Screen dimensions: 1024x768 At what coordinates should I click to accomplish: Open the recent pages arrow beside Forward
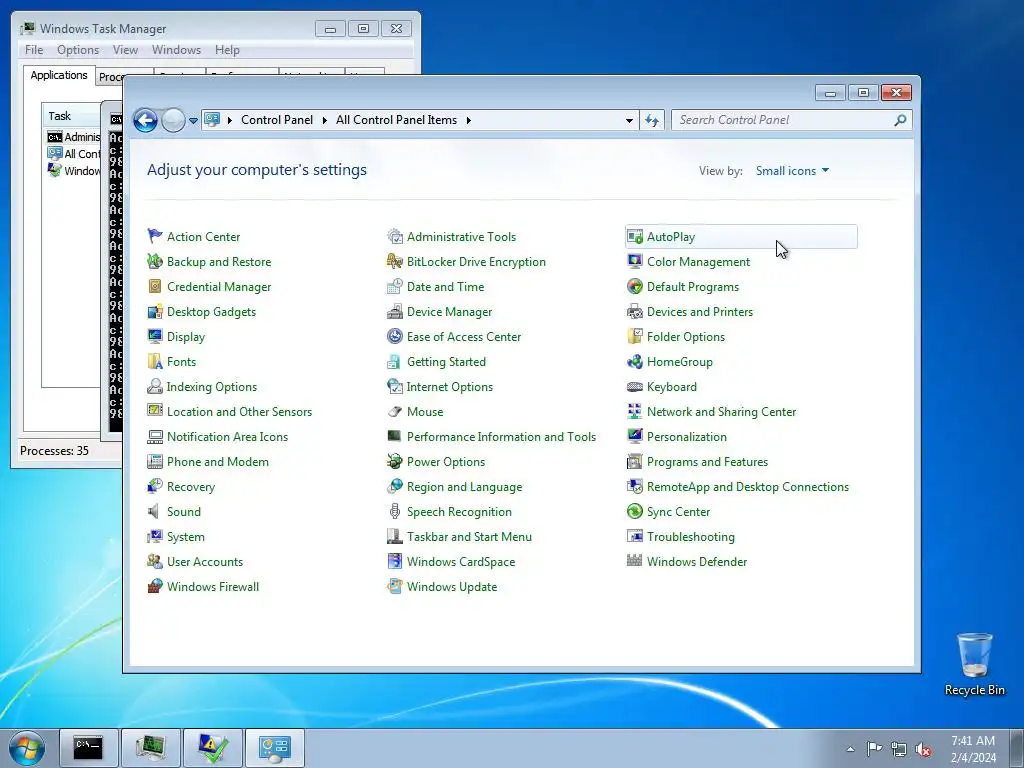(193, 121)
